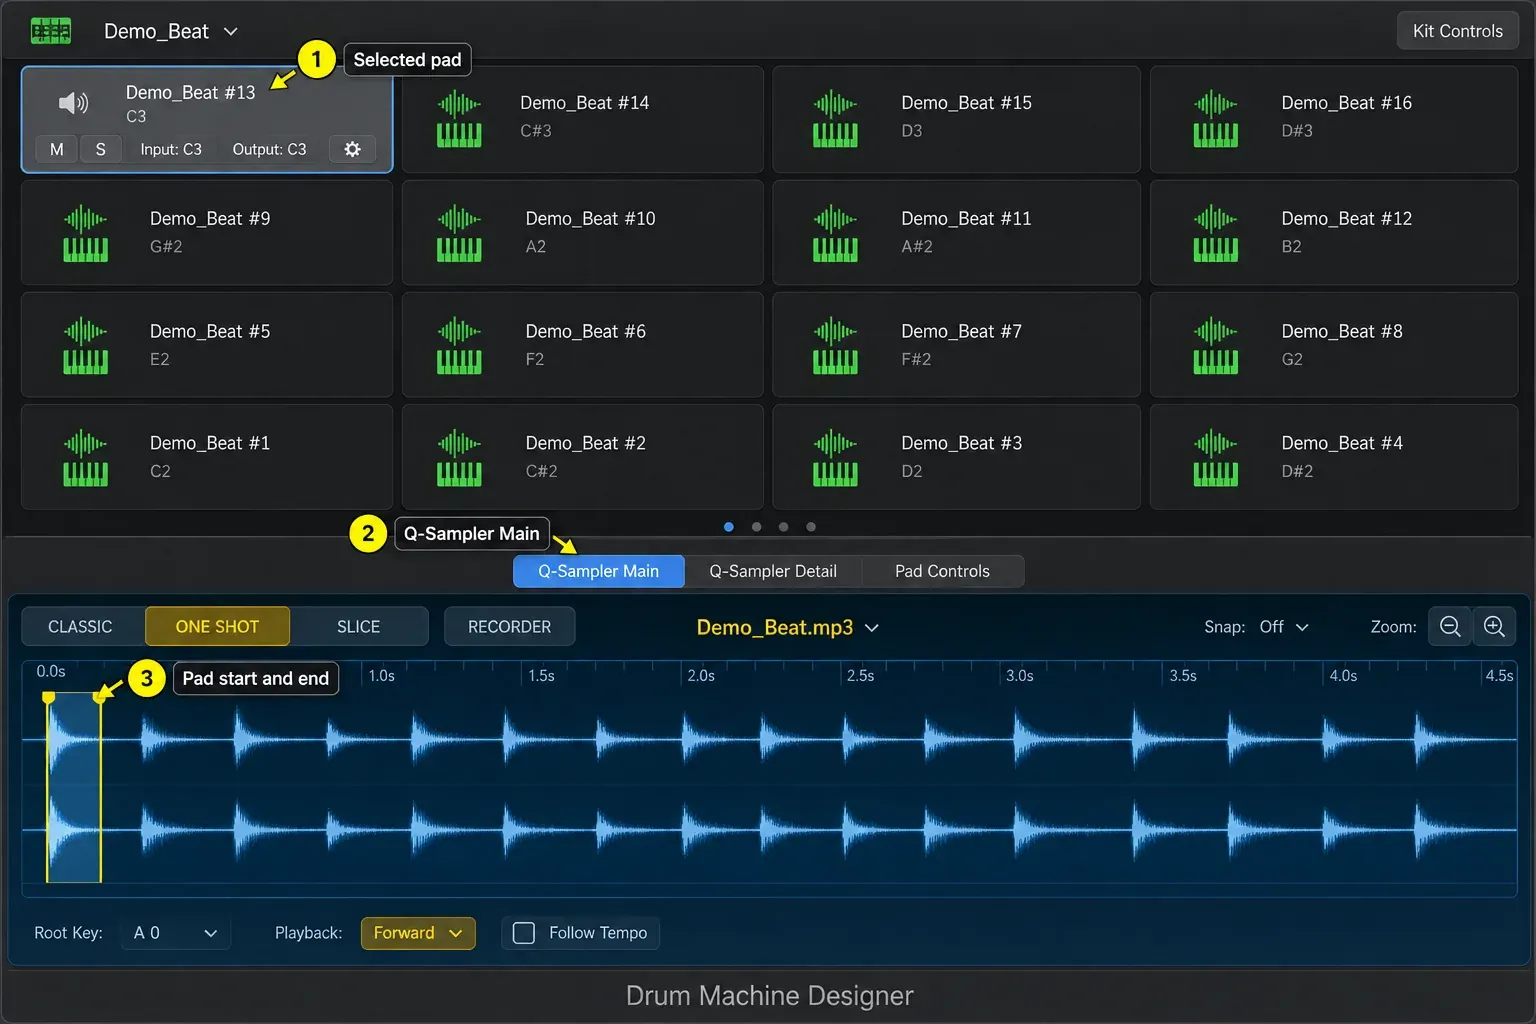Mute the Demo_Beat #13 pad
1536x1024 pixels.
[57, 149]
